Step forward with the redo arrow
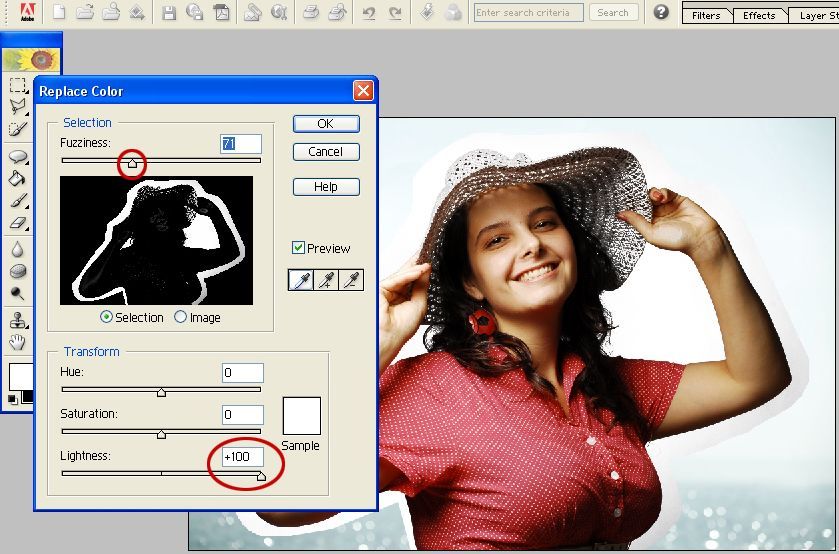This screenshot has height=554, width=839. (395, 13)
